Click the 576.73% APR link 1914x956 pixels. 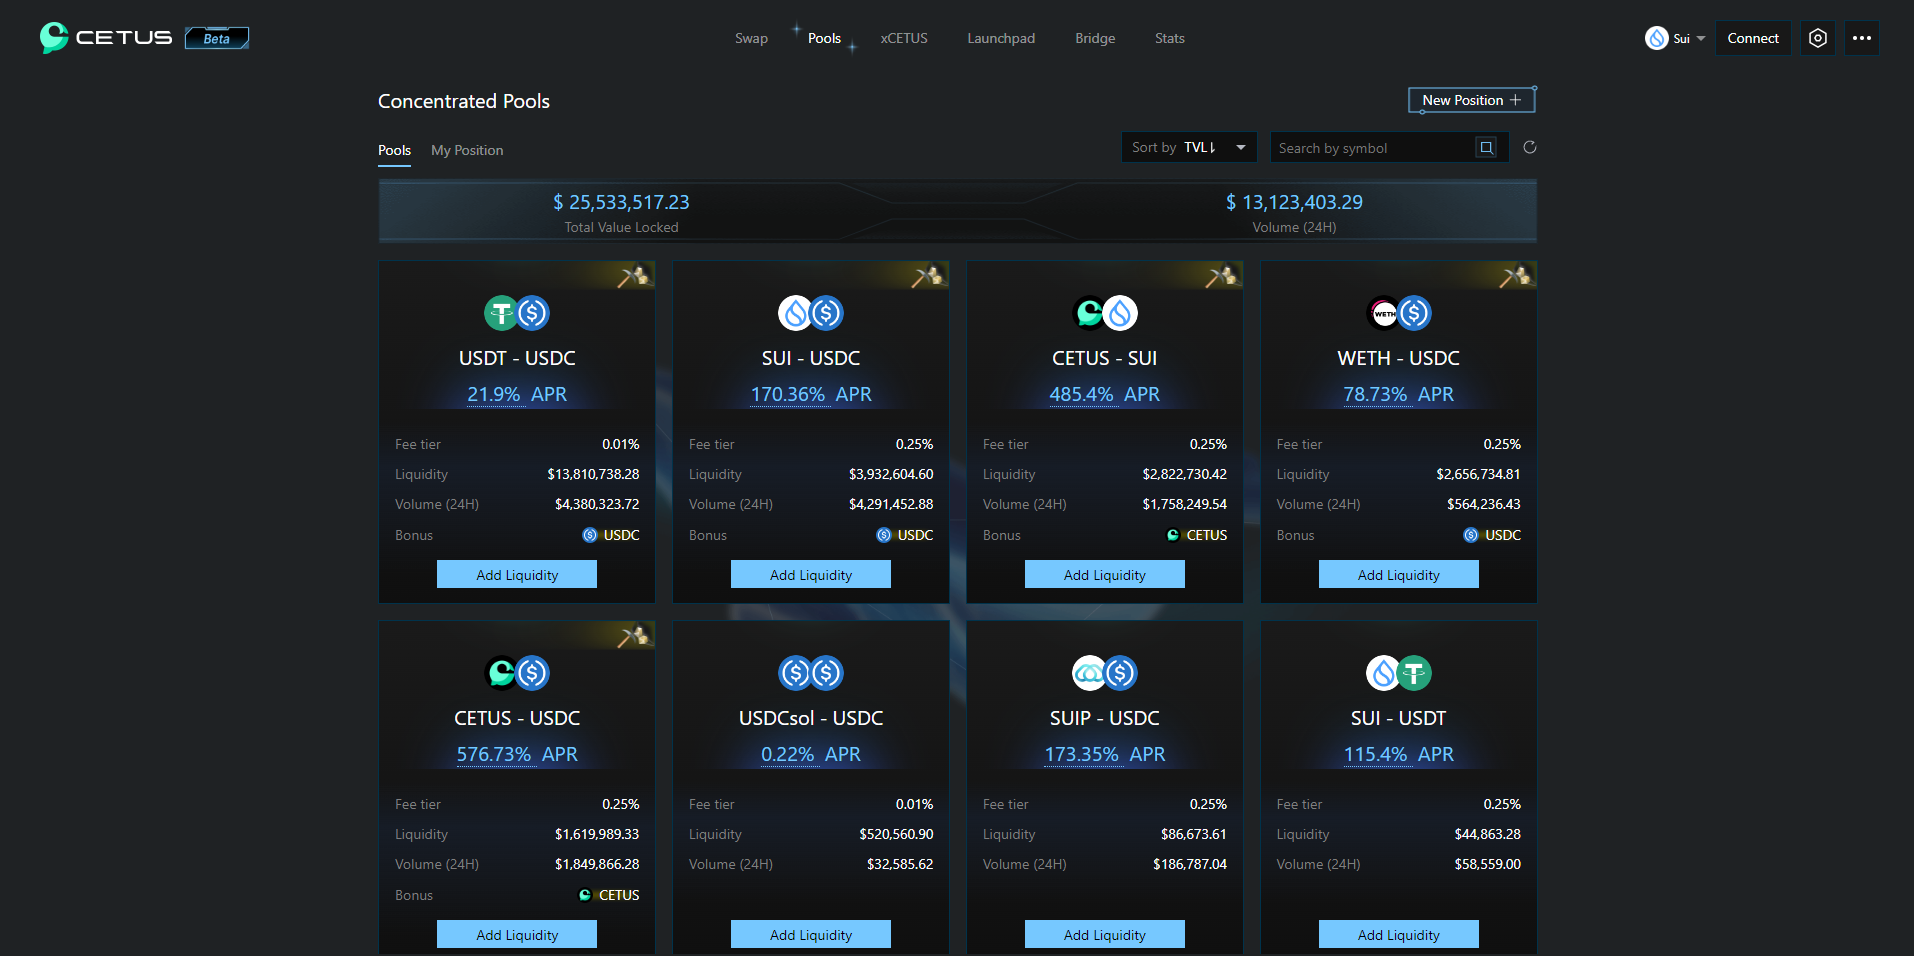click(517, 754)
